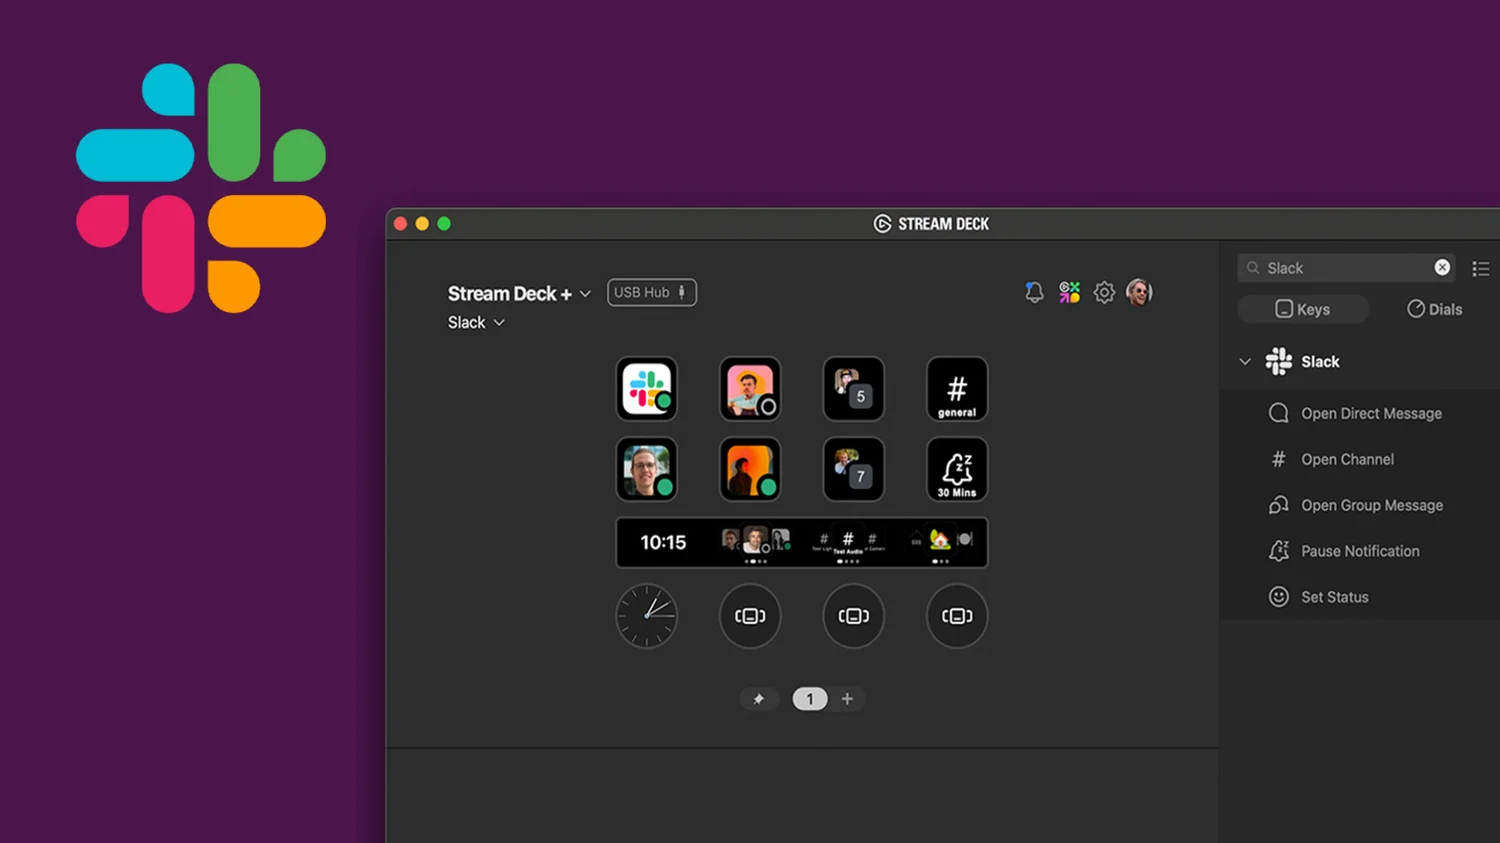Select the 30 Mins pause notification key
Viewport: 1500px width, 843px height.
[x=957, y=469]
